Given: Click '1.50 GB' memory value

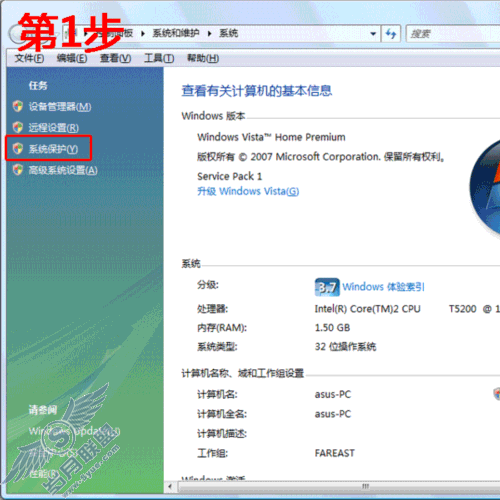Looking at the screenshot, I should pos(332,328).
